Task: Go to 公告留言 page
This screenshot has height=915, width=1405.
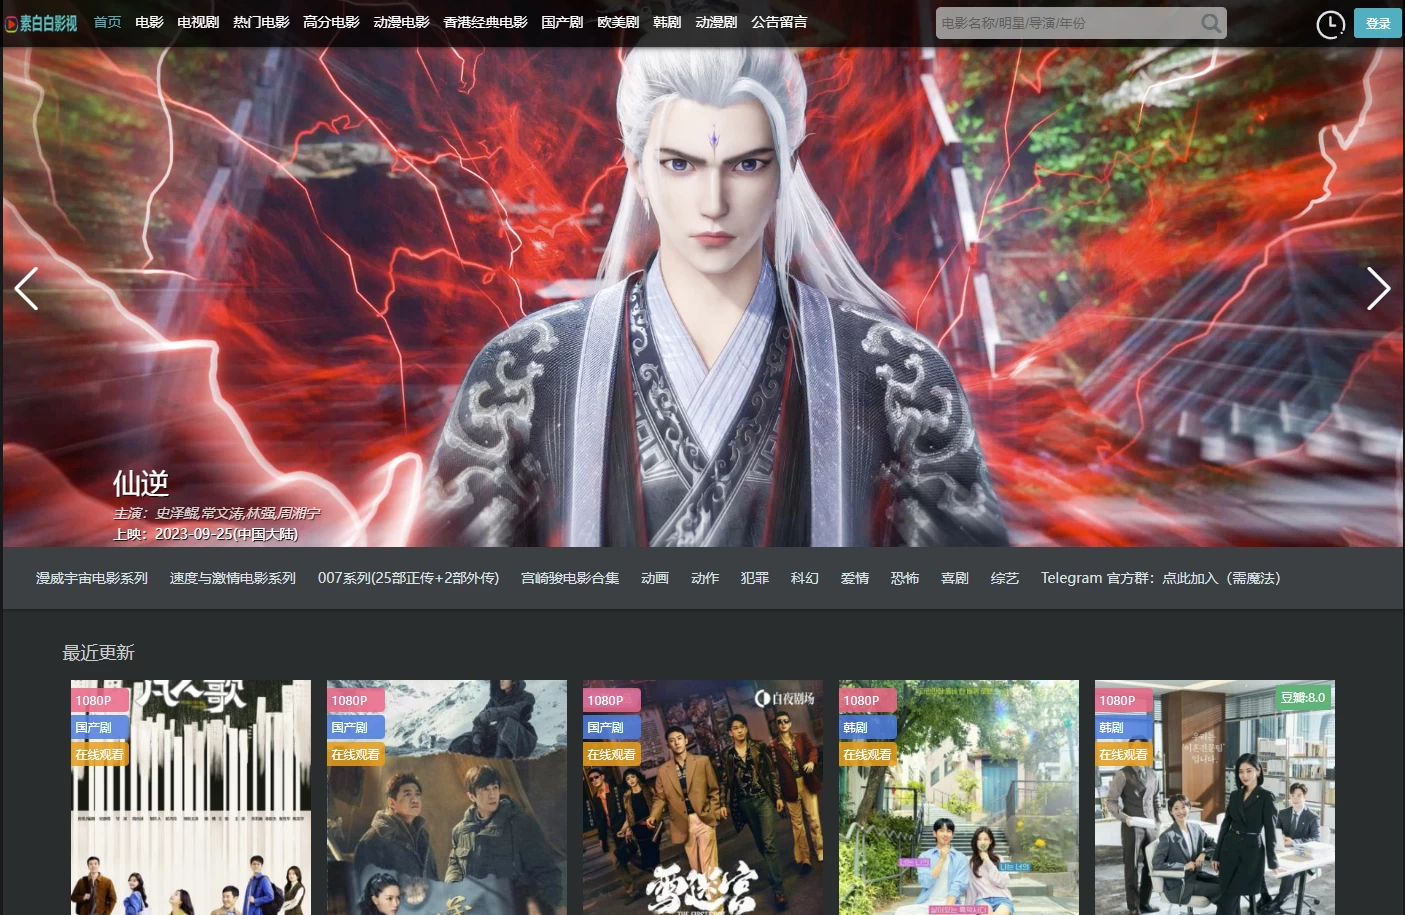Action: [x=779, y=22]
